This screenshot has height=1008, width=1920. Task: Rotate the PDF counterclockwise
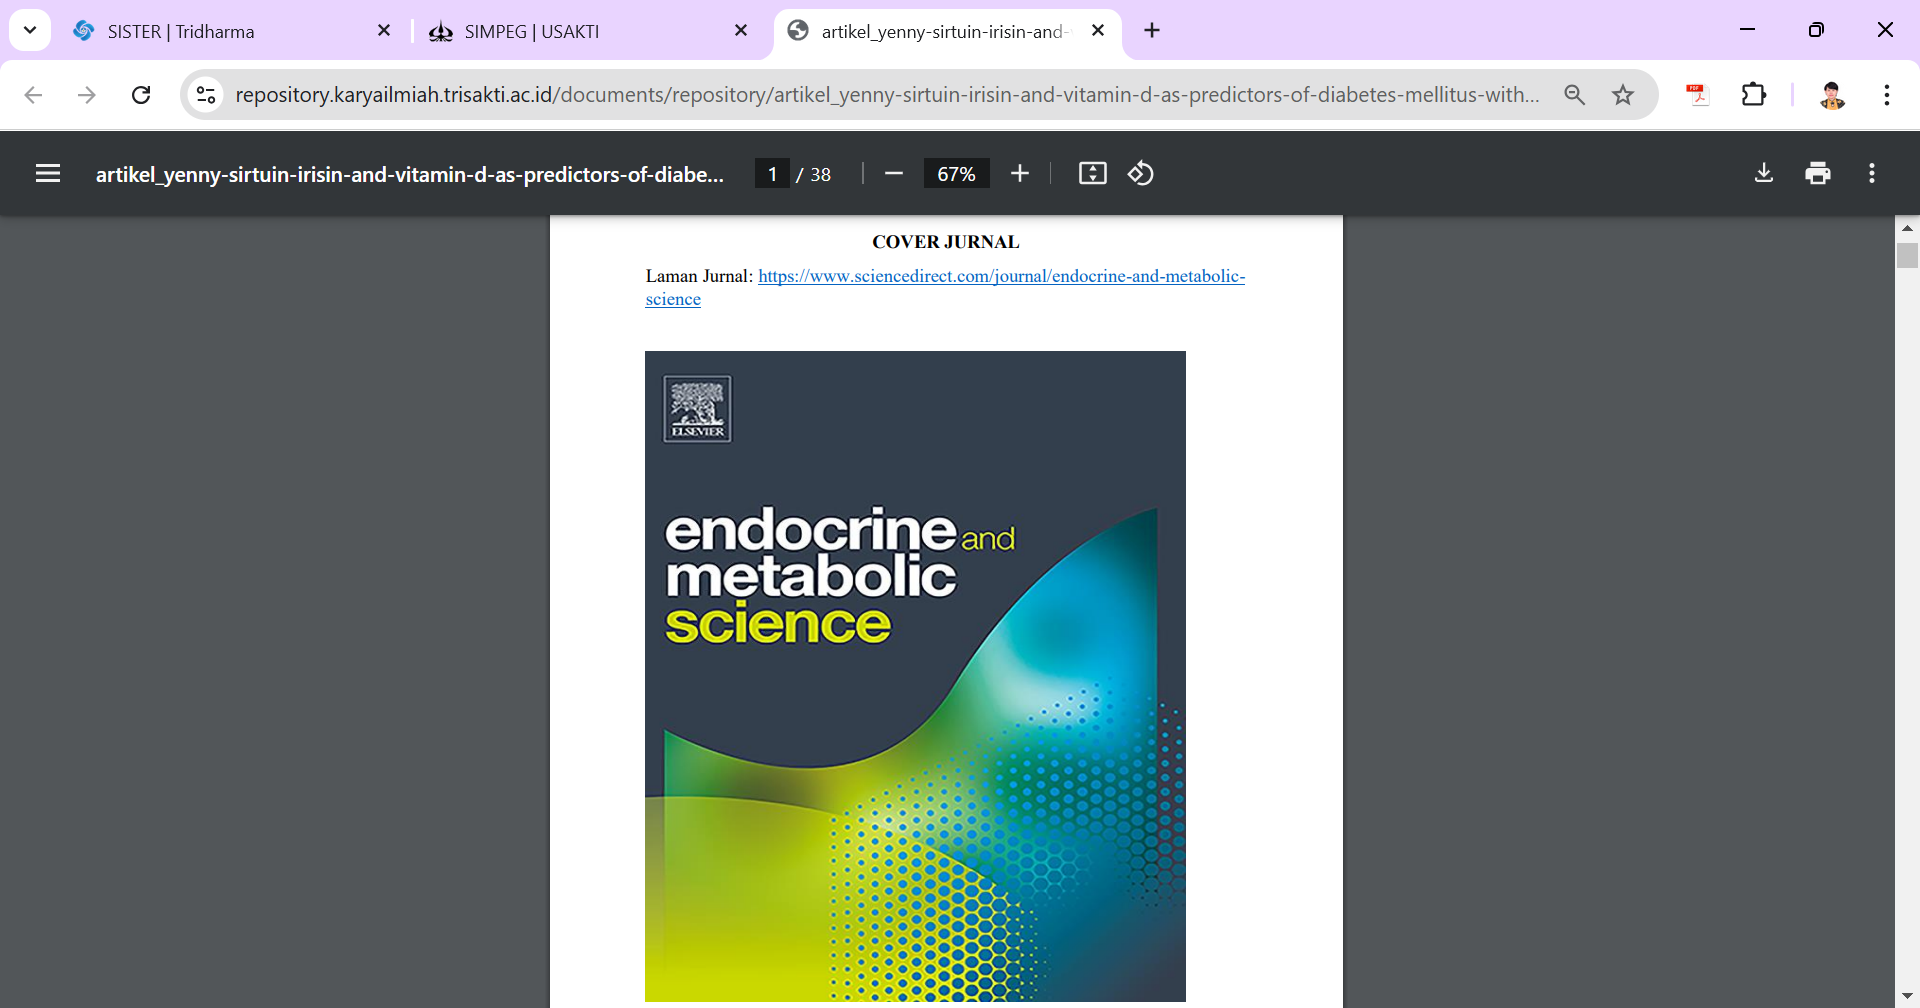(1141, 174)
